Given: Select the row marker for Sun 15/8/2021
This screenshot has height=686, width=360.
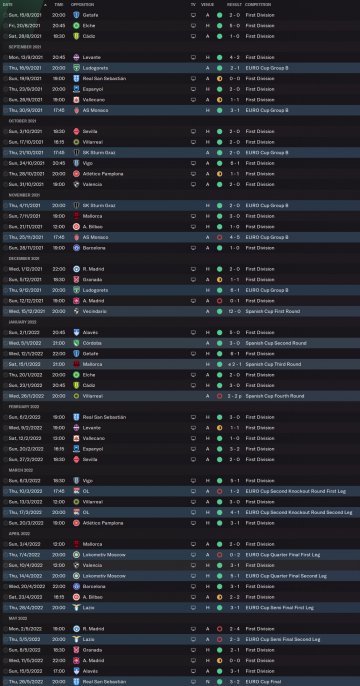Looking at the screenshot, I should click(5, 15).
